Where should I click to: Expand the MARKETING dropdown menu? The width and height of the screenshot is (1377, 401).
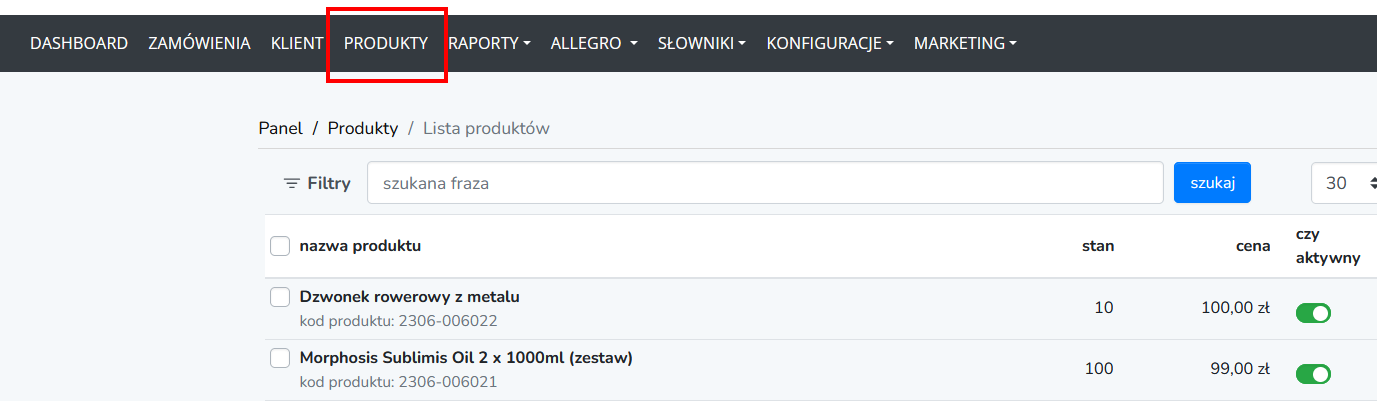click(965, 43)
